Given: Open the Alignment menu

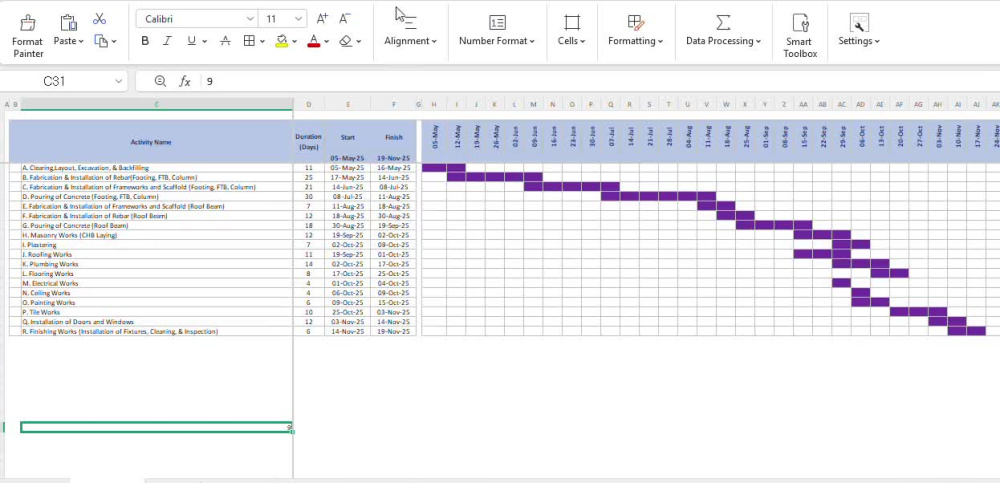Looking at the screenshot, I should 410,41.
